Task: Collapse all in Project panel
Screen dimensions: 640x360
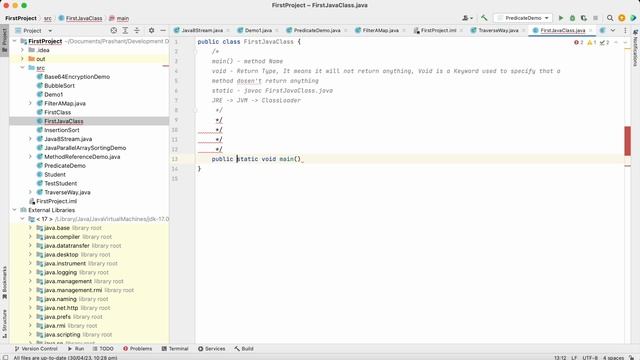Action: [137, 31]
